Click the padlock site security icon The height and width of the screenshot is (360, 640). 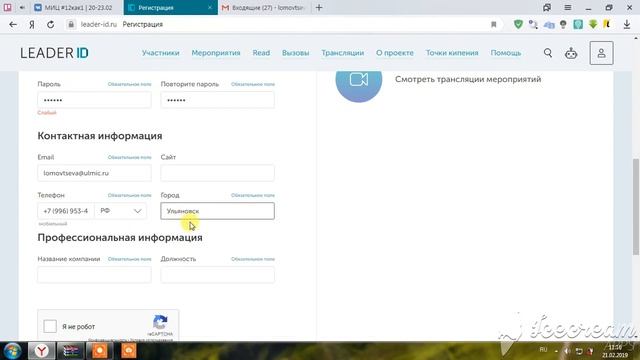(71, 24)
